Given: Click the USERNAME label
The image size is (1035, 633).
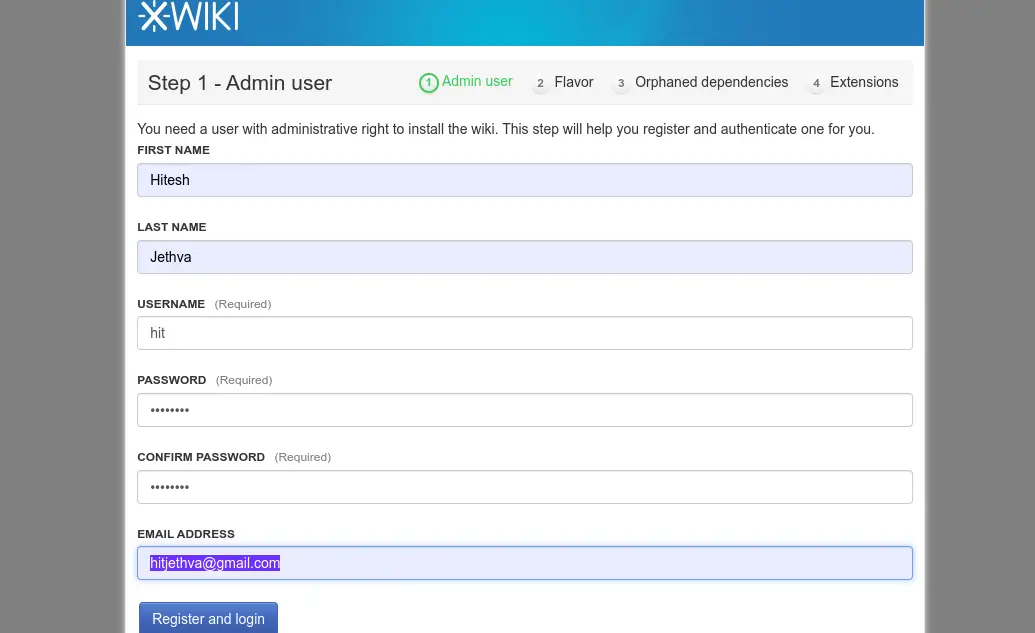Looking at the screenshot, I should pyautogui.click(x=171, y=304).
